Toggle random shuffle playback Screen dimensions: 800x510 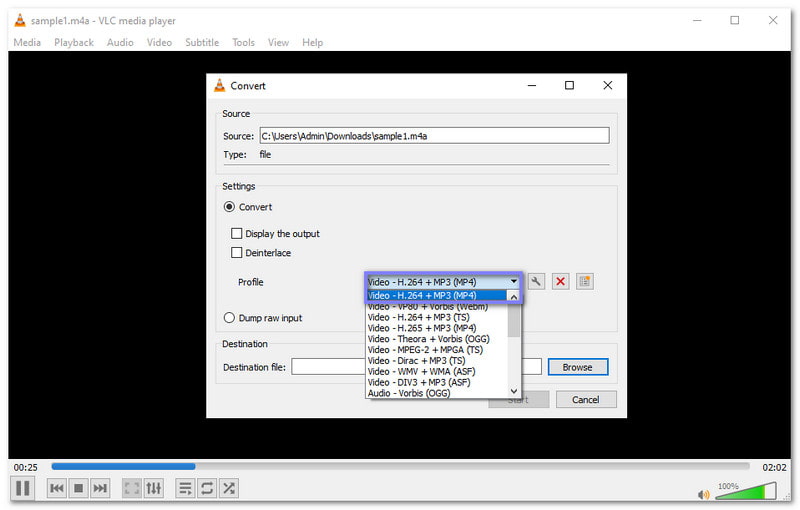tap(229, 489)
